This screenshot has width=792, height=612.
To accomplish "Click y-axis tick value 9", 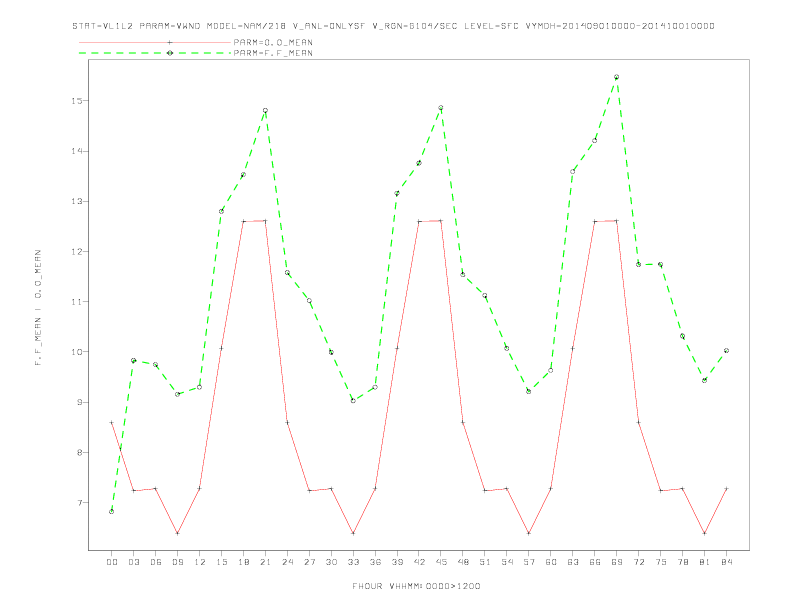I will (x=79, y=402).
